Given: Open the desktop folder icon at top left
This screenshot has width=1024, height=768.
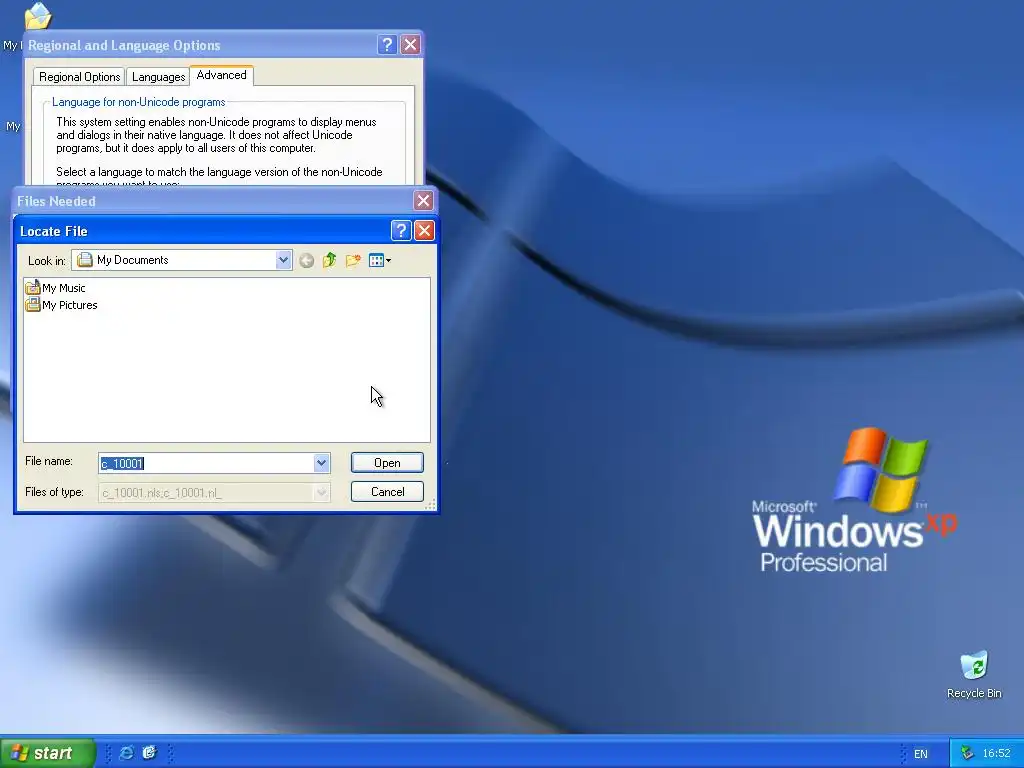Looking at the screenshot, I should click(x=38, y=16).
